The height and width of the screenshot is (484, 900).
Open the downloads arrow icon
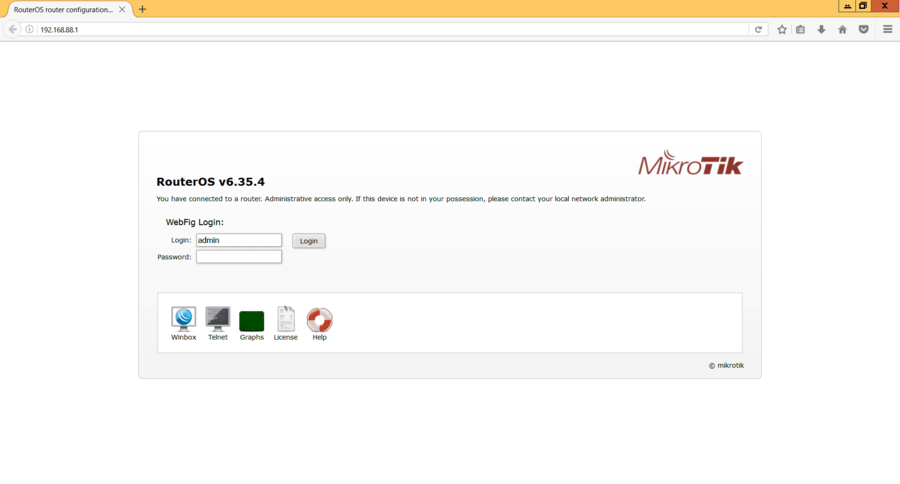[821, 29]
